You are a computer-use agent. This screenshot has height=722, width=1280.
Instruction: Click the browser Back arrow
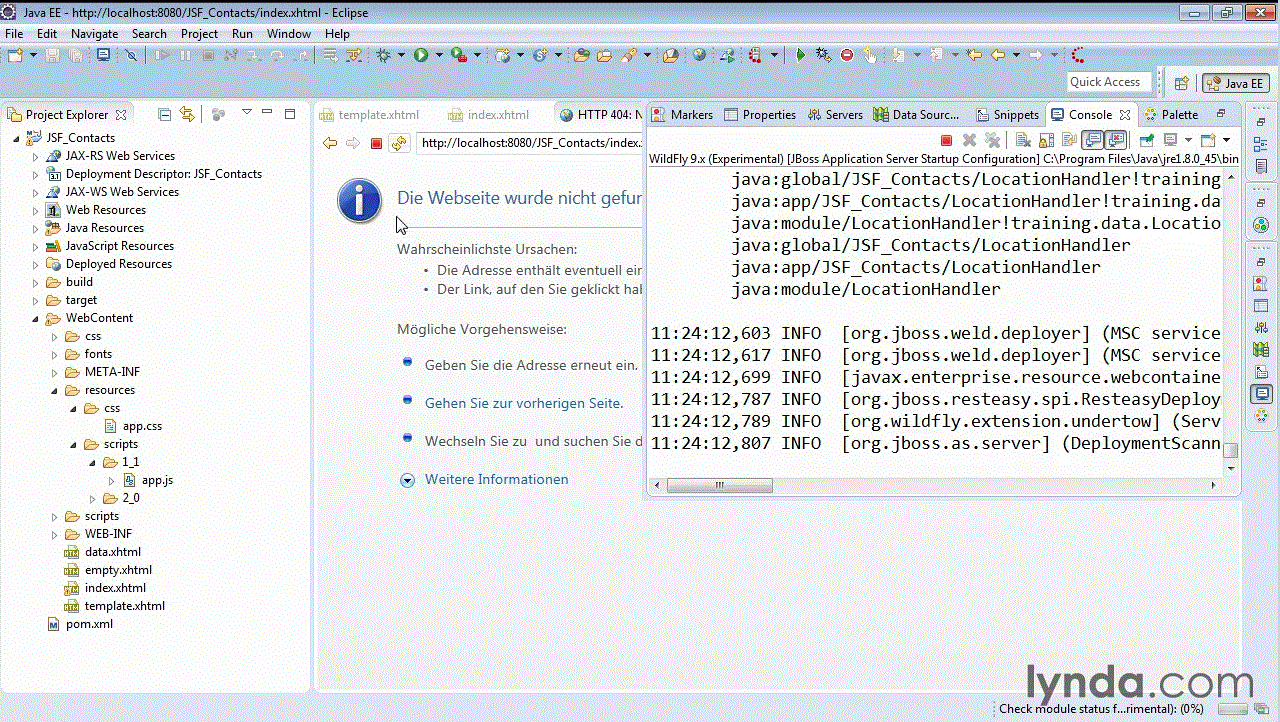point(330,143)
